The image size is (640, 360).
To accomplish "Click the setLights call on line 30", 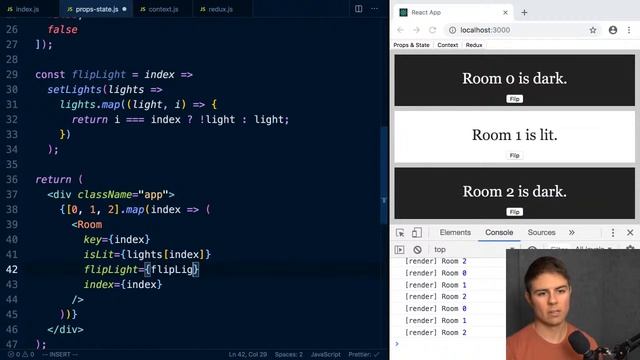I will (x=74, y=89).
